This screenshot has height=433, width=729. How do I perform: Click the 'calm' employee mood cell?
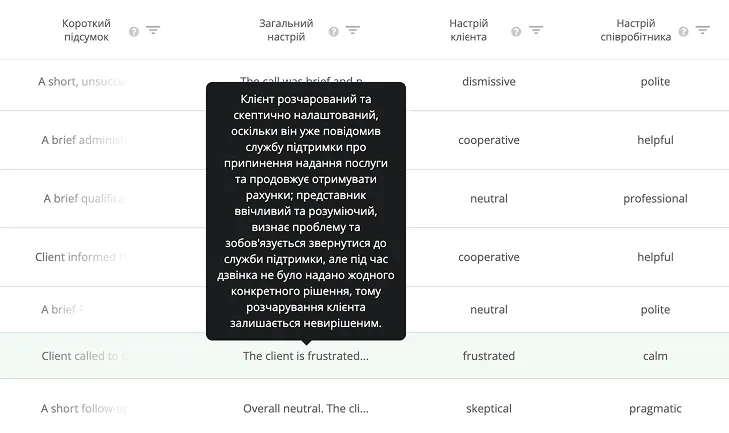(x=655, y=356)
